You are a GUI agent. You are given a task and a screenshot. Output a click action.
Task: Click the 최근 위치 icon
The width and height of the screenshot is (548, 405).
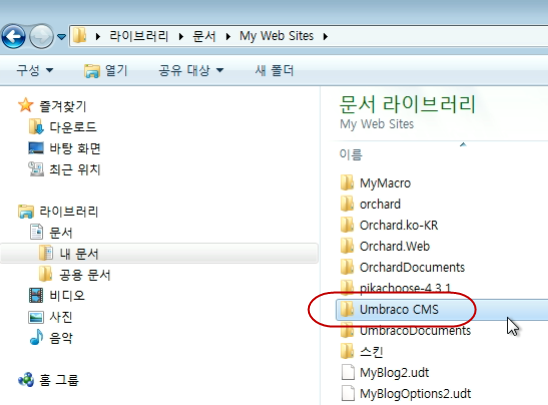pyautogui.click(x=36, y=169)
